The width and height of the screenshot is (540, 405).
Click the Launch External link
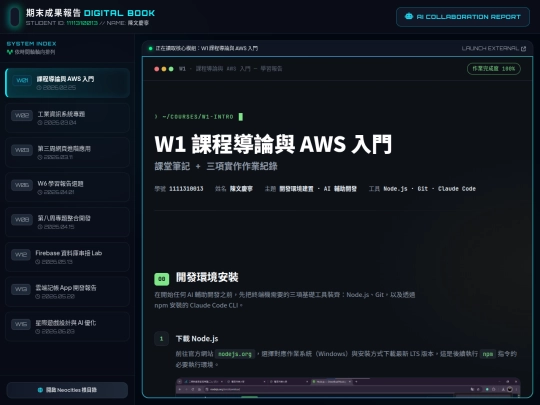point(494,49)
